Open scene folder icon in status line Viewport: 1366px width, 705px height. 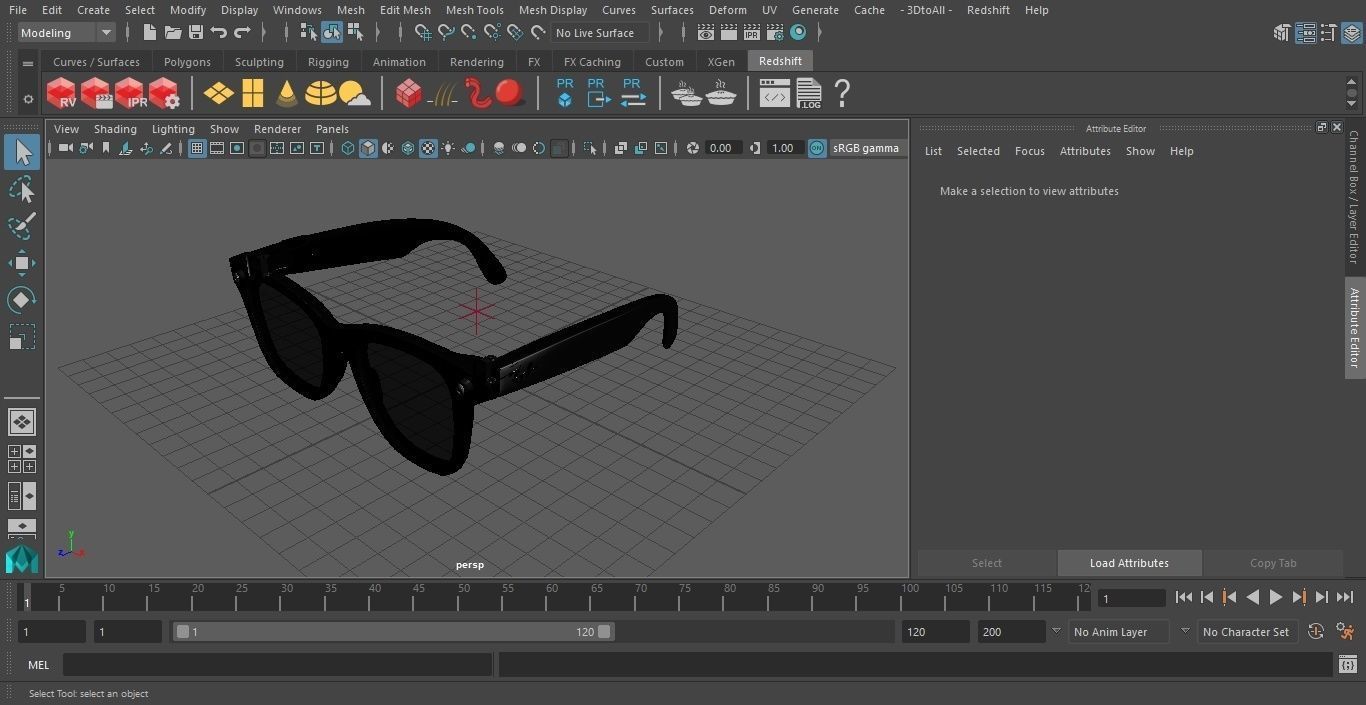tap(173, 33)
